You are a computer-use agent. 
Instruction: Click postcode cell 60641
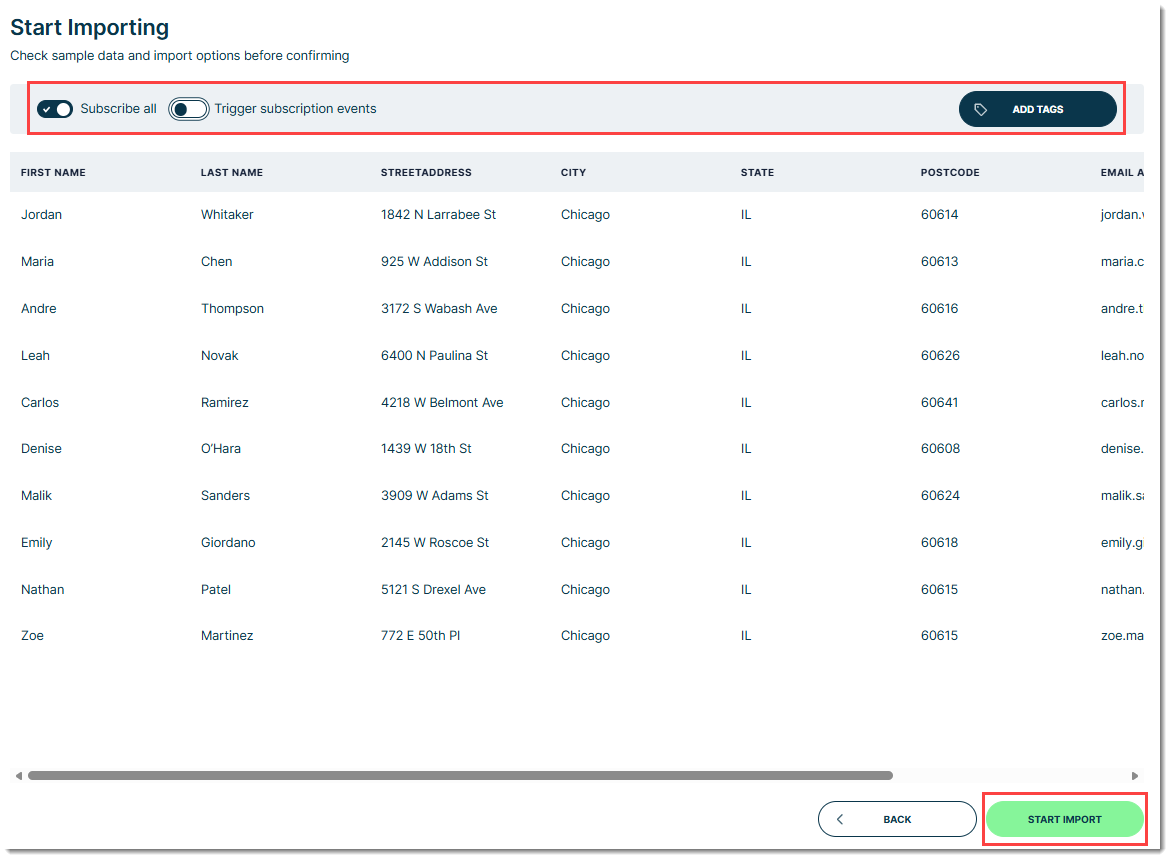pos(939,402)
